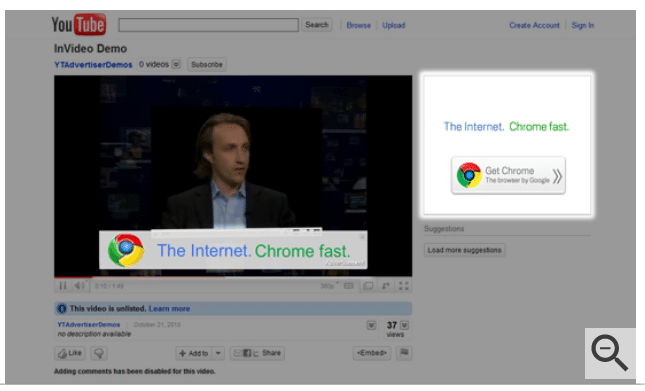Open the Upload page link
645x391 pixels.
click(394, 25)
